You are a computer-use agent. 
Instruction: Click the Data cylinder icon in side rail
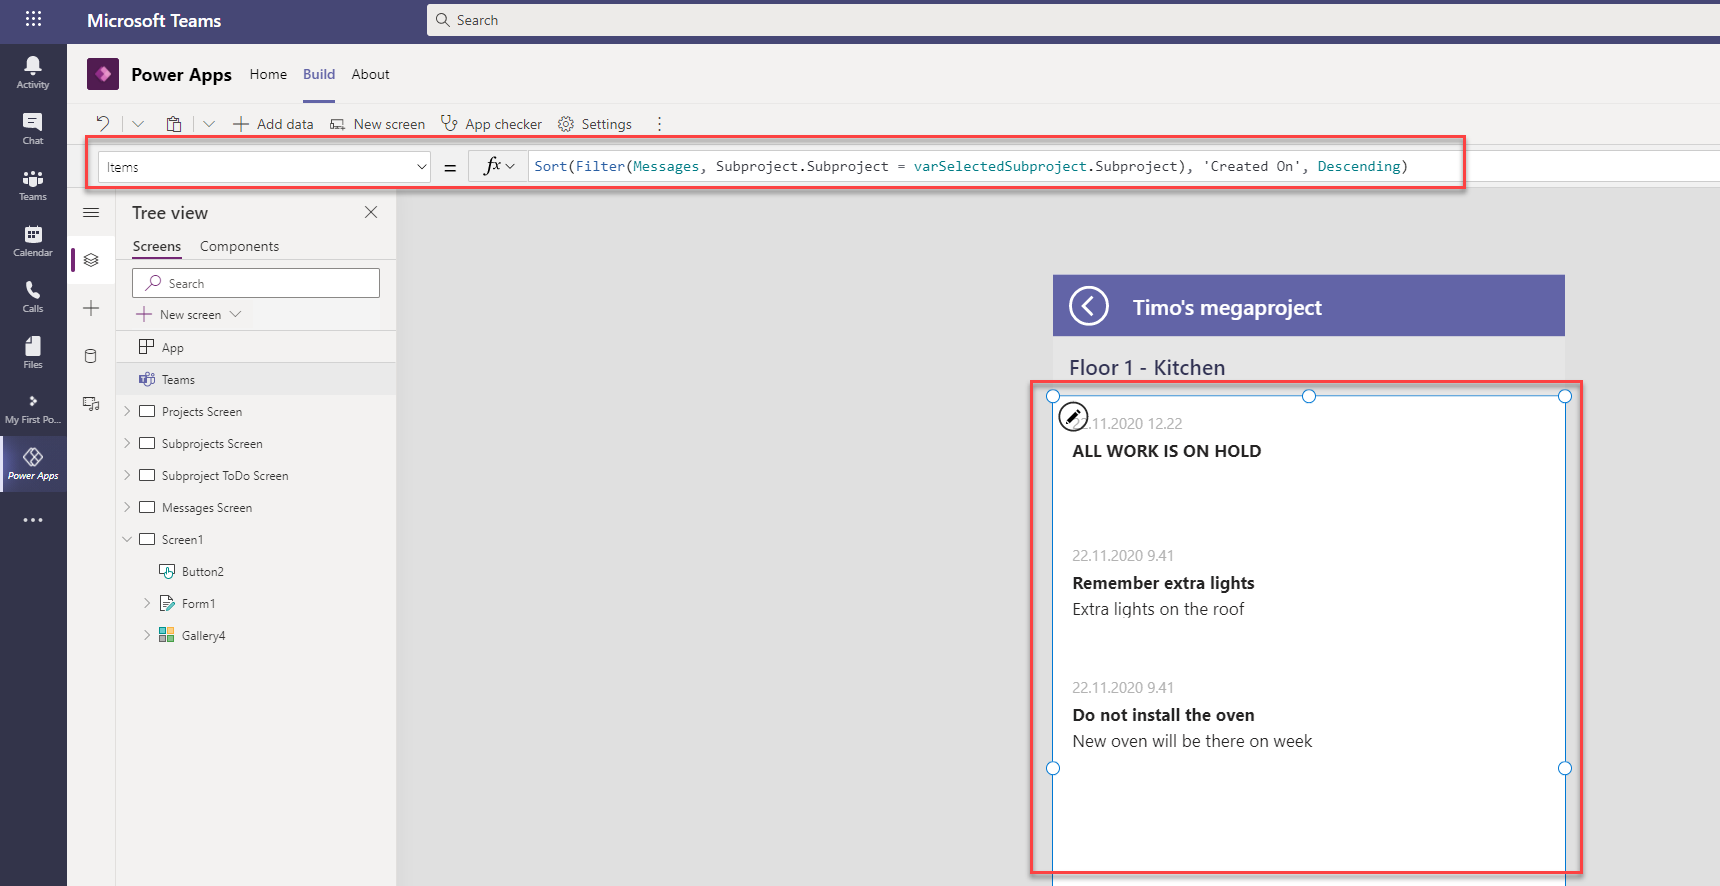91,356
